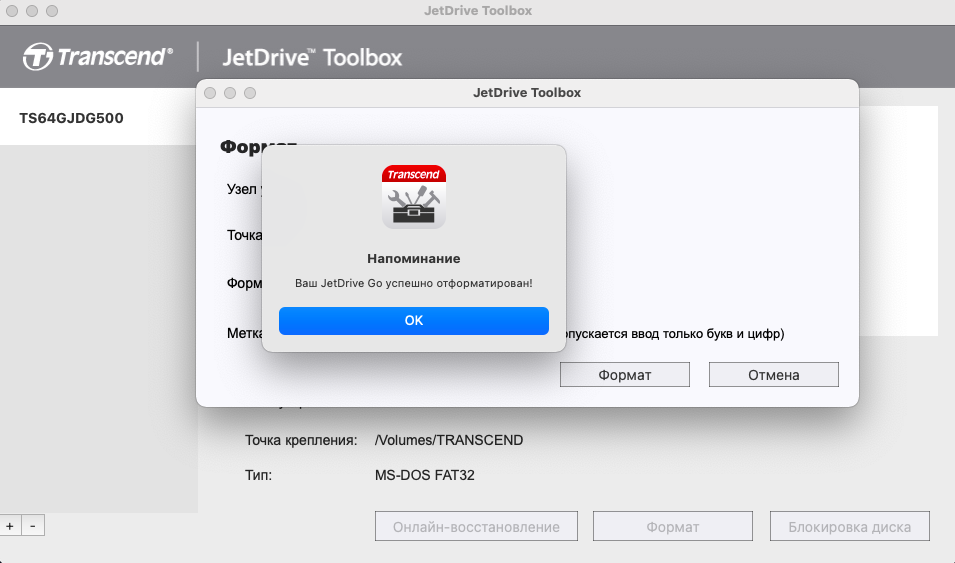Zoom the inner format dialog window
Image resolution: width=955 pixels, height=563 pixels.
click(250, 93)
